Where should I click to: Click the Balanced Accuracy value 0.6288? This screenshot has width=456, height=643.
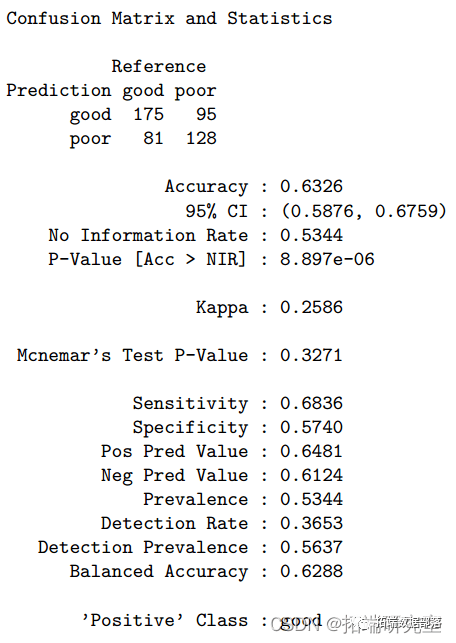311,571
